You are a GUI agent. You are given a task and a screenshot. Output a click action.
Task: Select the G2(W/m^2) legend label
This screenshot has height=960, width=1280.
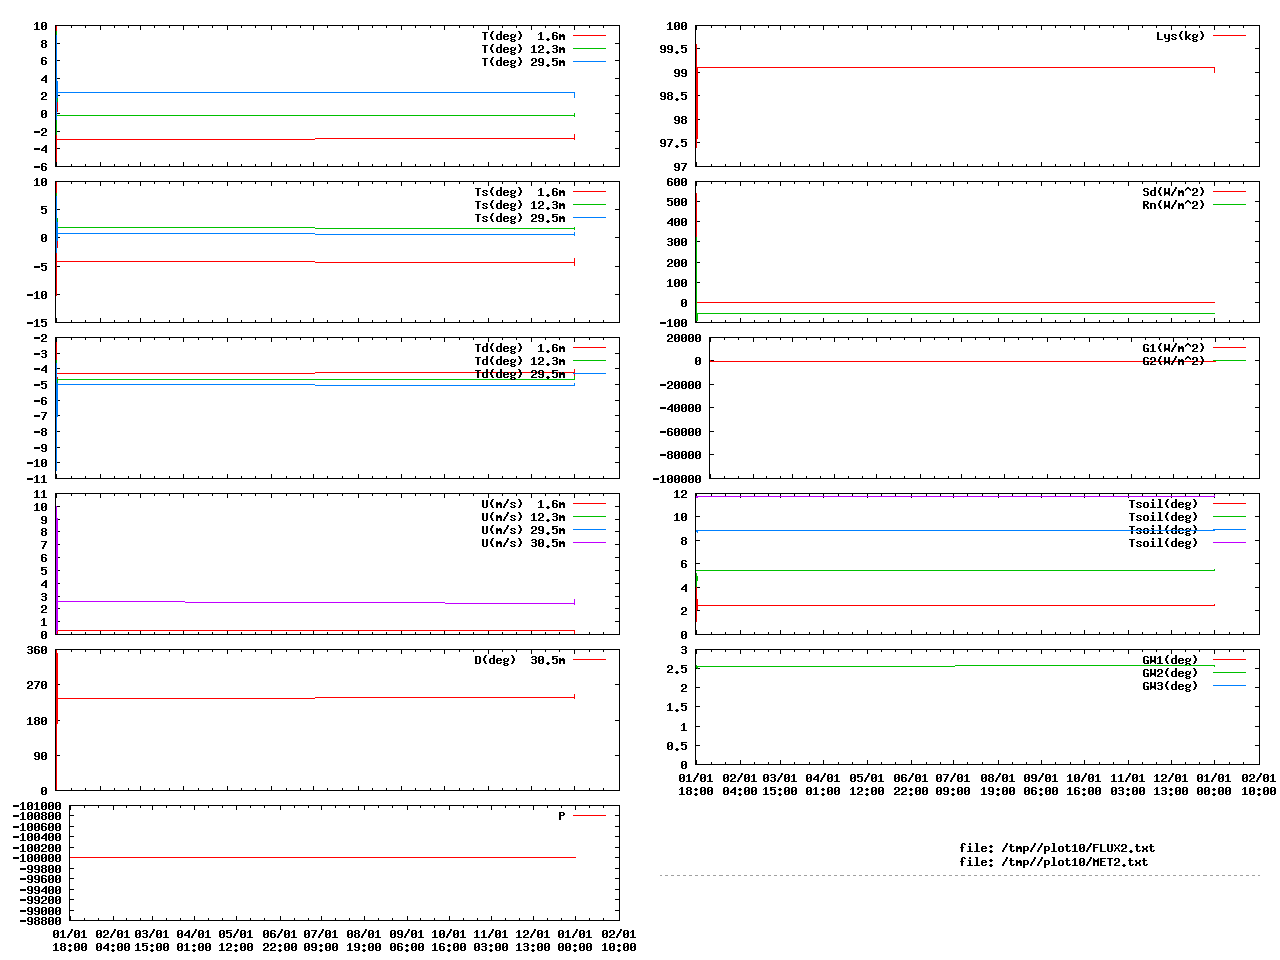[1173, 361]
